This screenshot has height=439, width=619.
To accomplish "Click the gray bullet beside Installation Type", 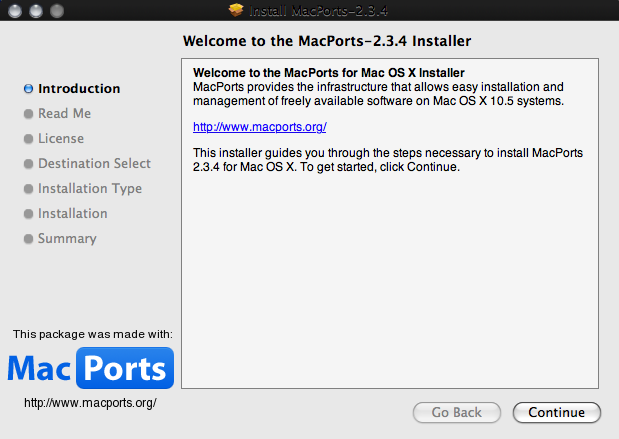I will tap(28, 189).
